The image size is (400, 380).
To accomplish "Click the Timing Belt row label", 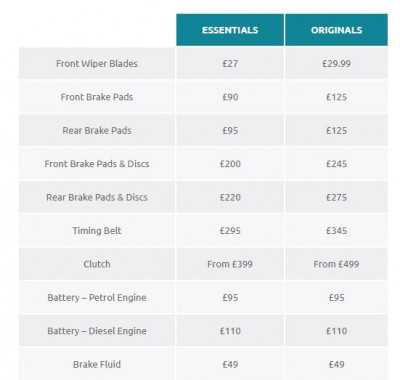I will [x=97, y=231].
